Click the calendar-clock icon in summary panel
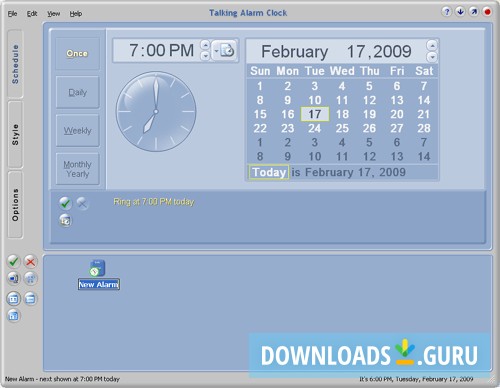The width and height of the screenshot is (500, 388). coord(65,220)
